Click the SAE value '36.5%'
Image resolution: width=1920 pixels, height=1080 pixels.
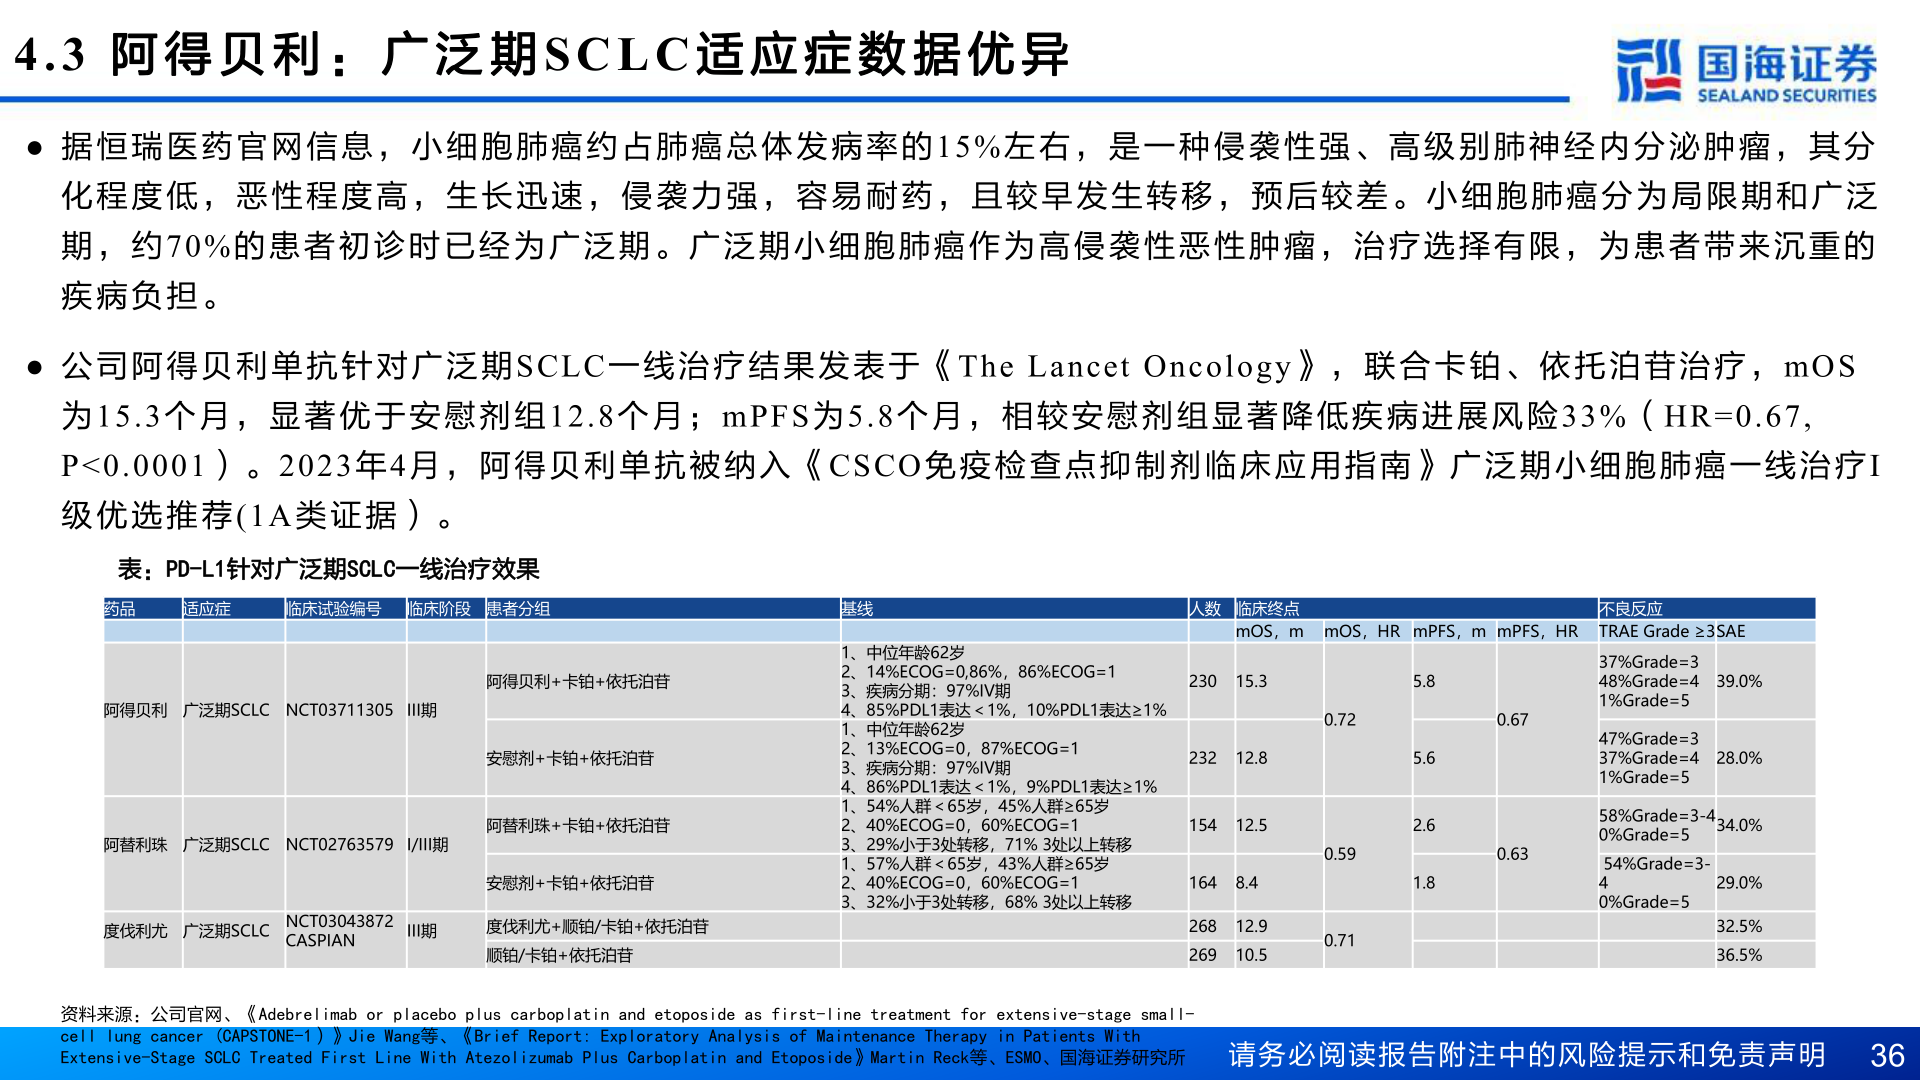point(1740,956)
